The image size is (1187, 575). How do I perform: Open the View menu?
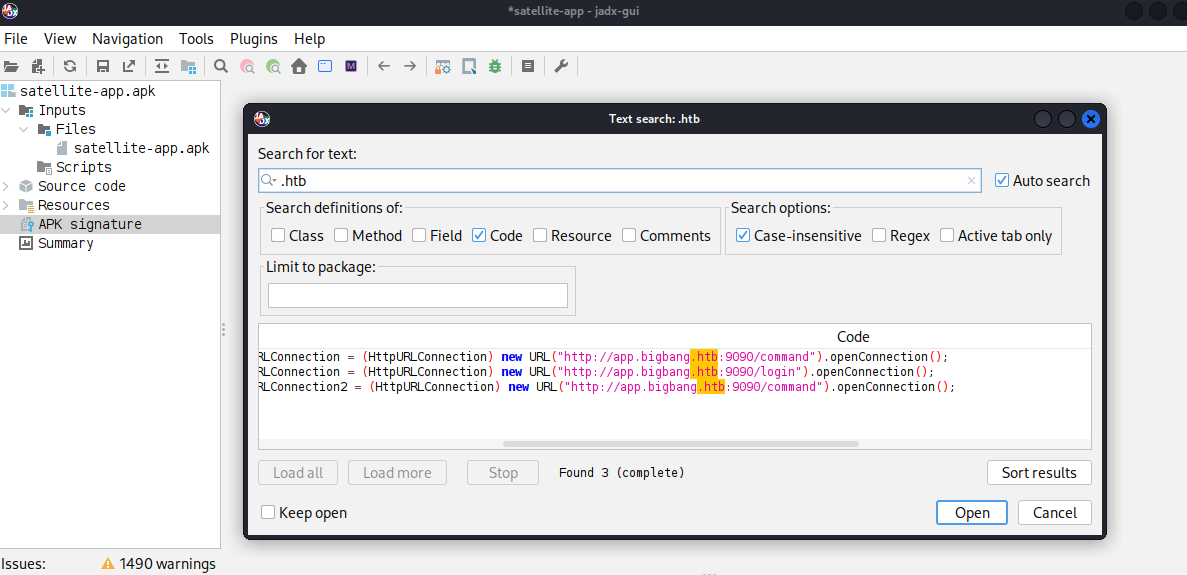[60, 39]
